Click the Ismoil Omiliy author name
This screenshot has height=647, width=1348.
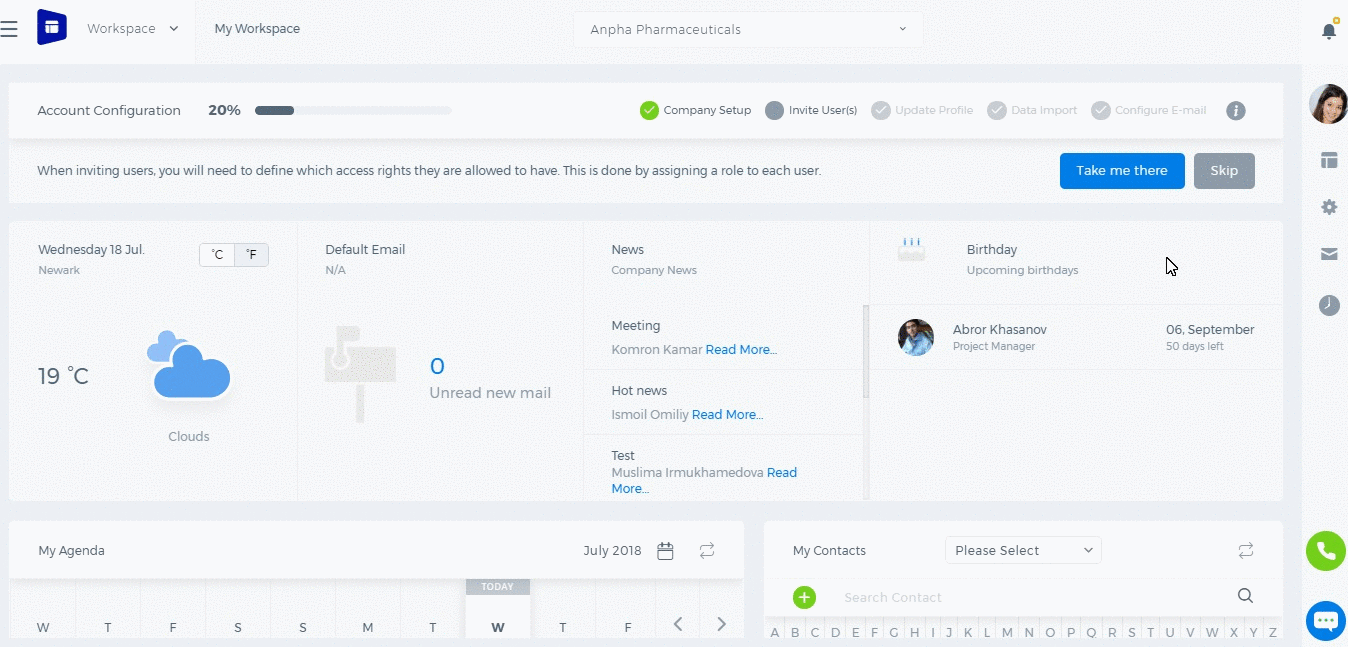(x=650, y=415)
